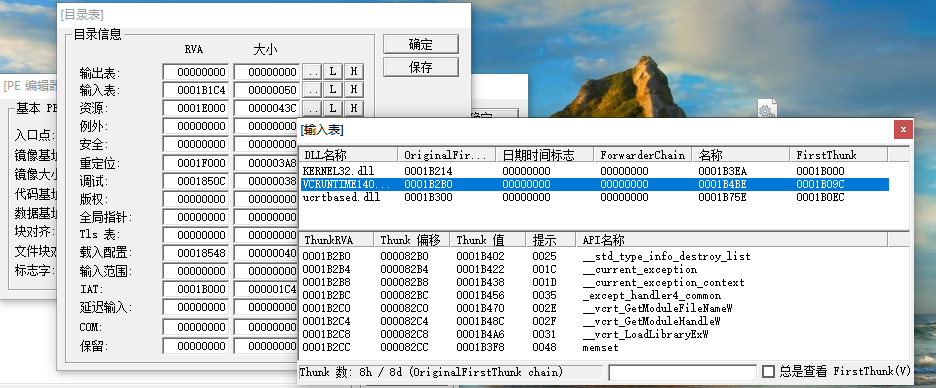The image size is (936, 388).
Task: Click the 资源 size field 0000043C
Action: [x=266, y=108]
